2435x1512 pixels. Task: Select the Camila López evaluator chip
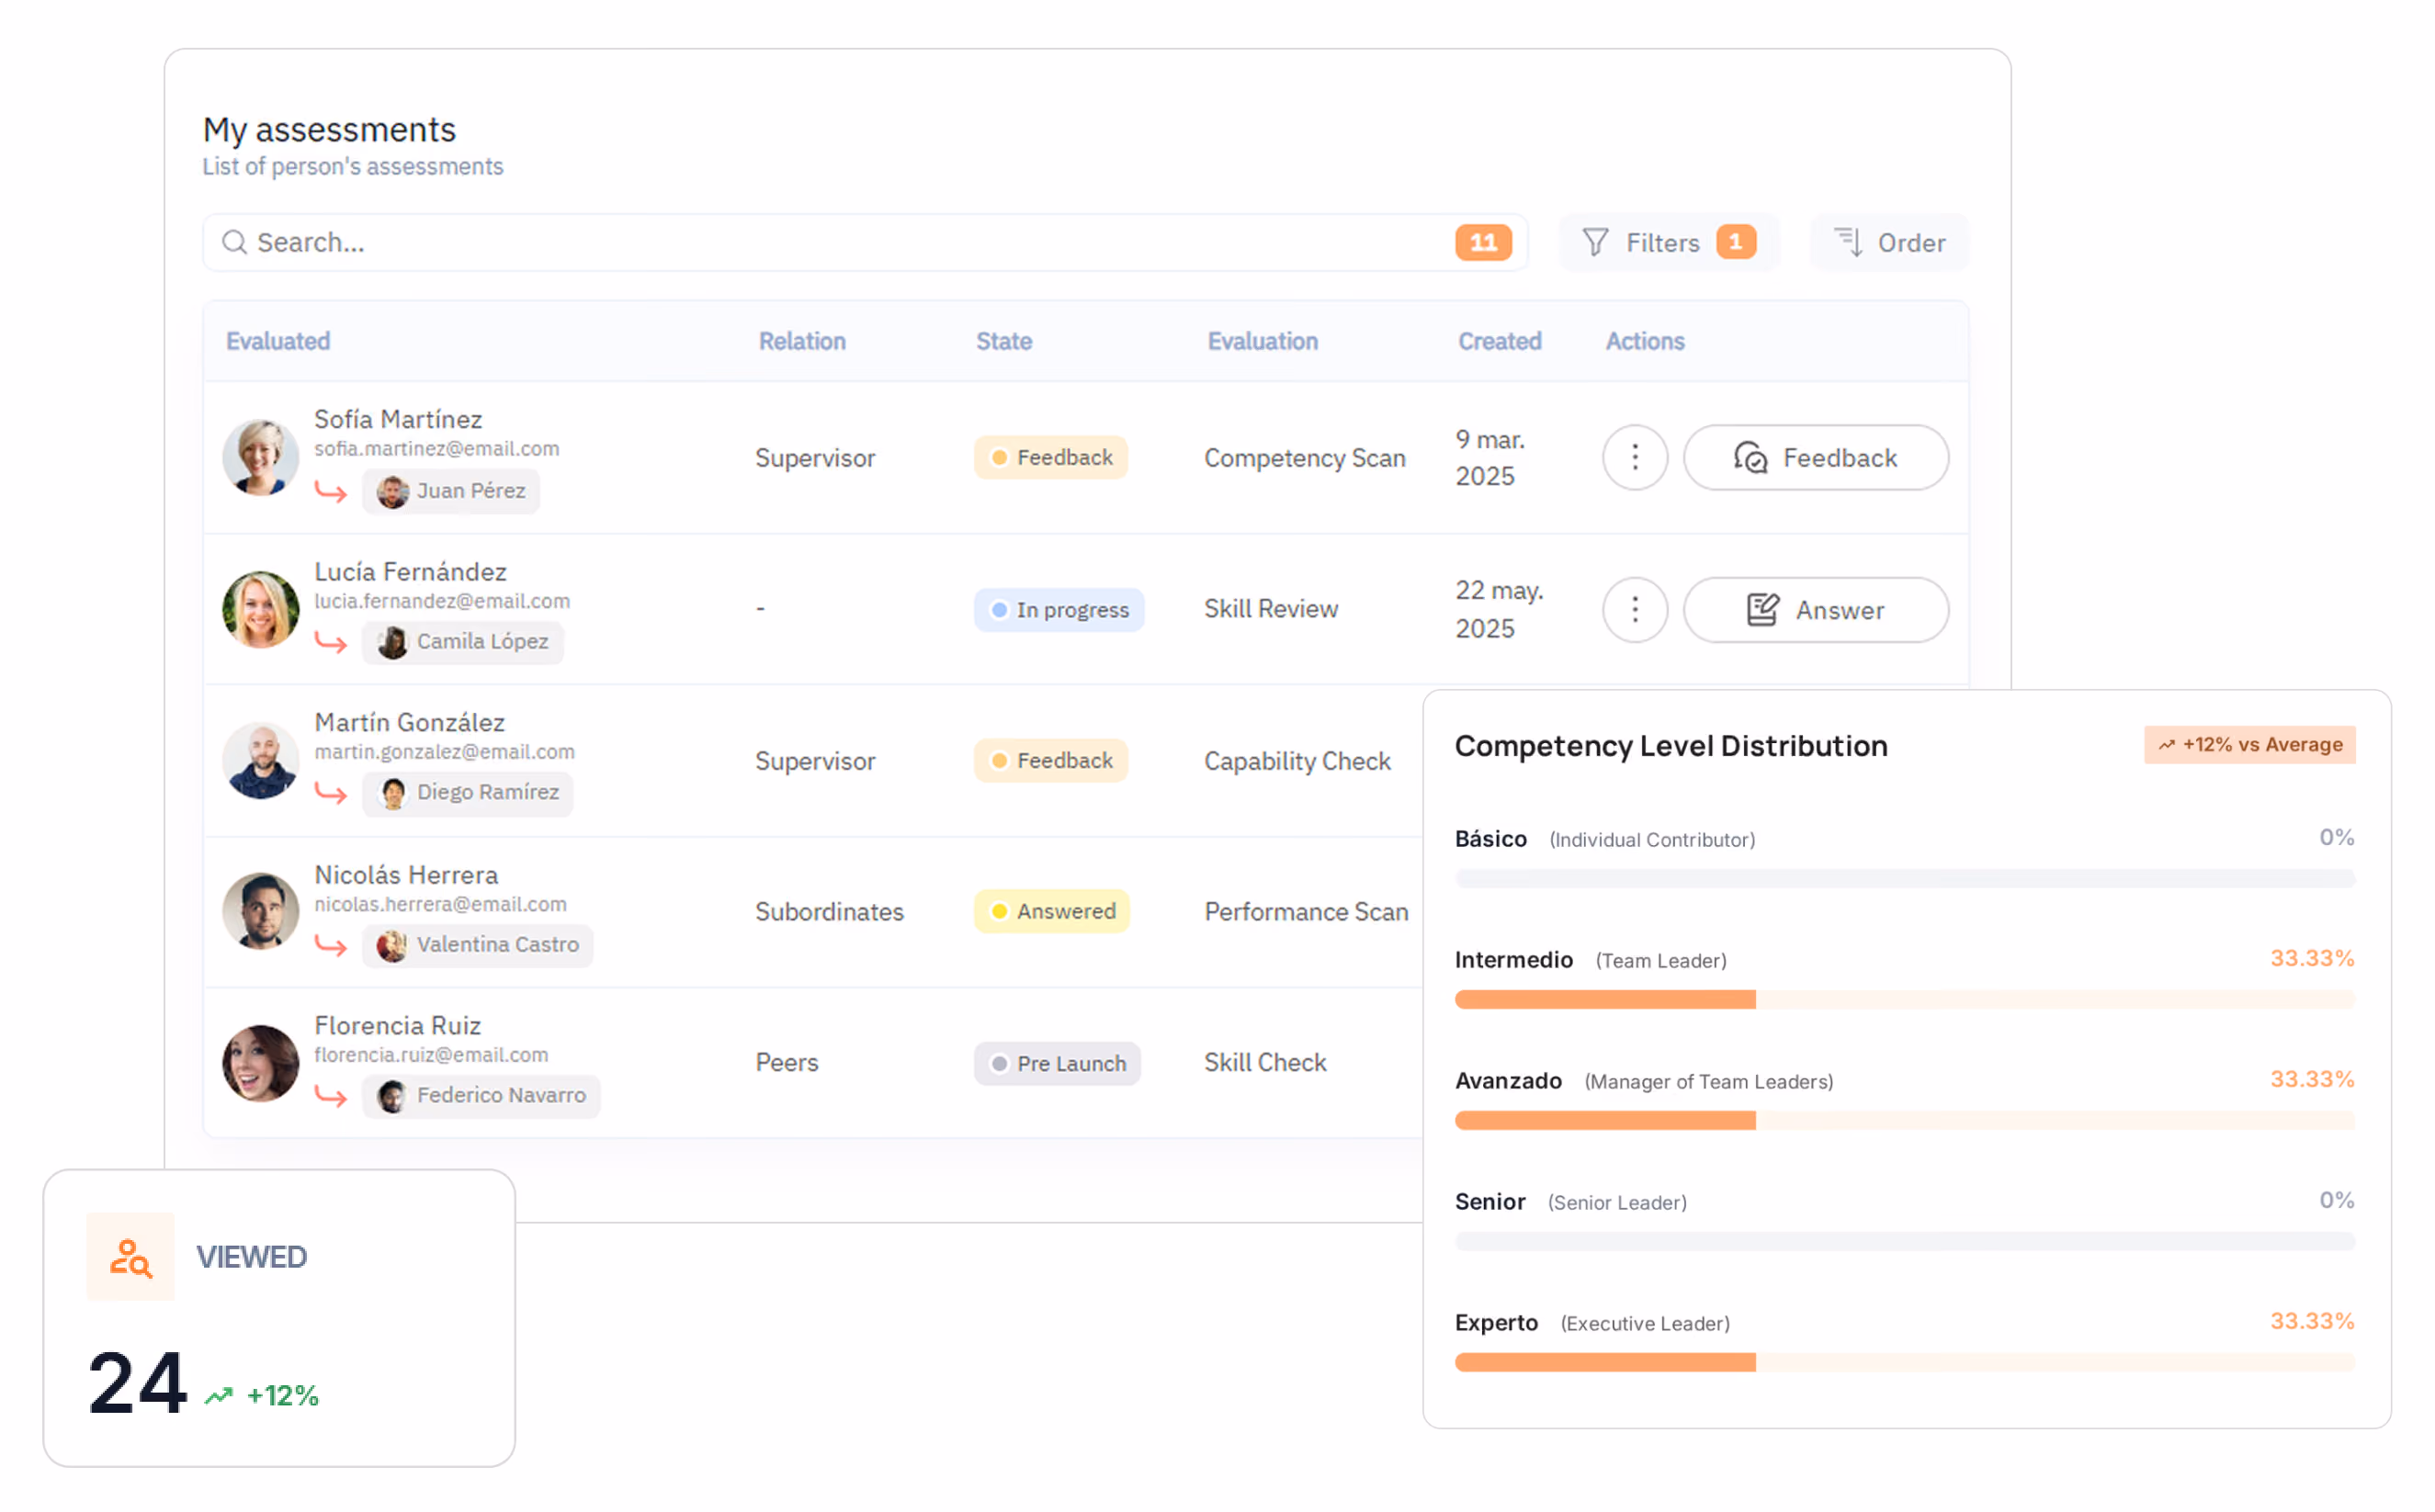point(465,644)
